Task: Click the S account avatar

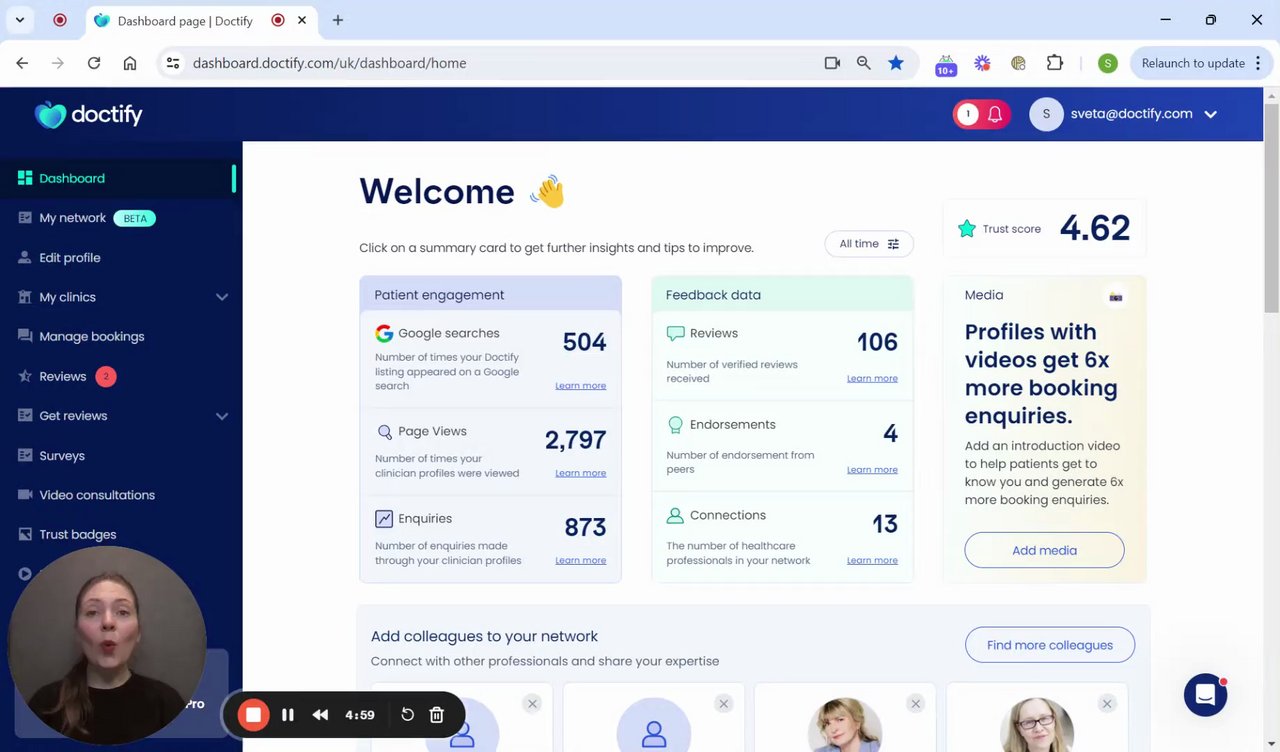Action: click(x=1046, y=114)
